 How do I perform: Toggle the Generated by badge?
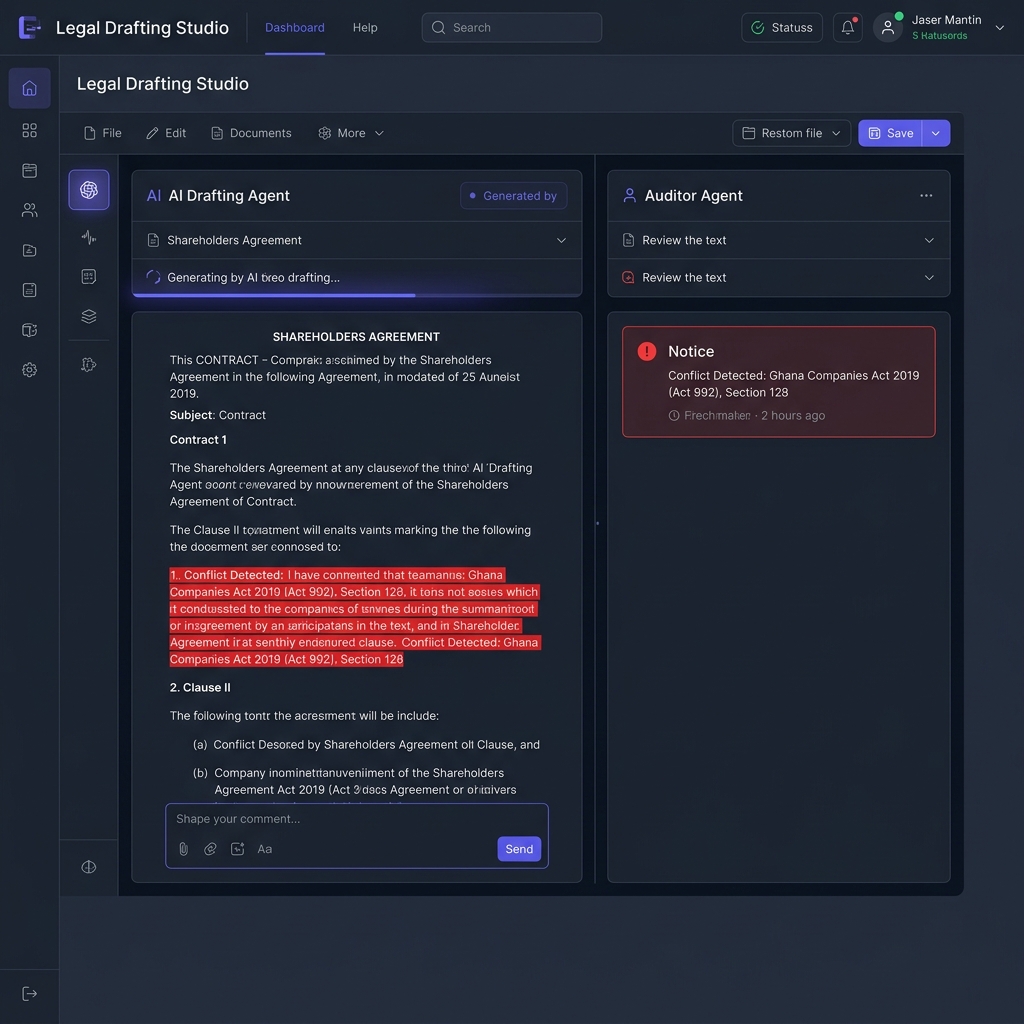pos(513,196)
